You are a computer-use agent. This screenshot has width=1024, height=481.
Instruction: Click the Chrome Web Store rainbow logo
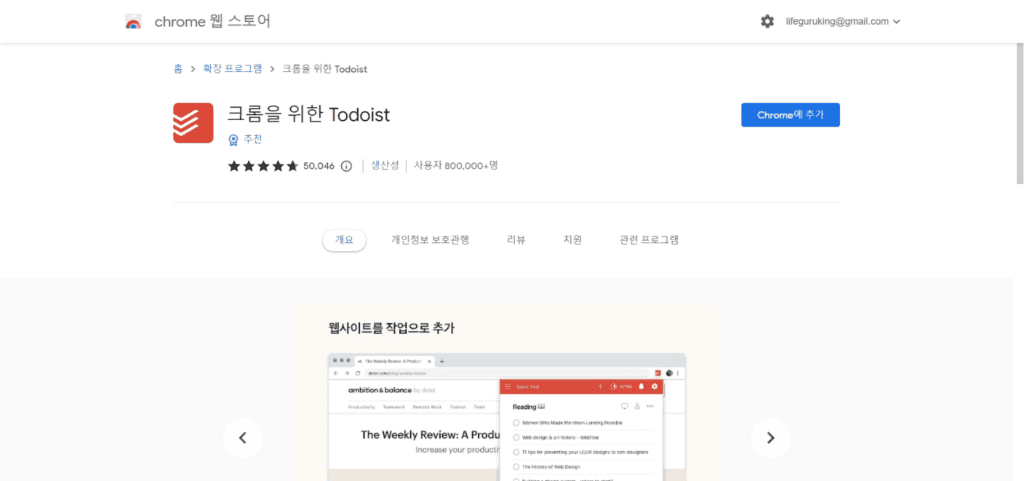(x=133, y=22)
